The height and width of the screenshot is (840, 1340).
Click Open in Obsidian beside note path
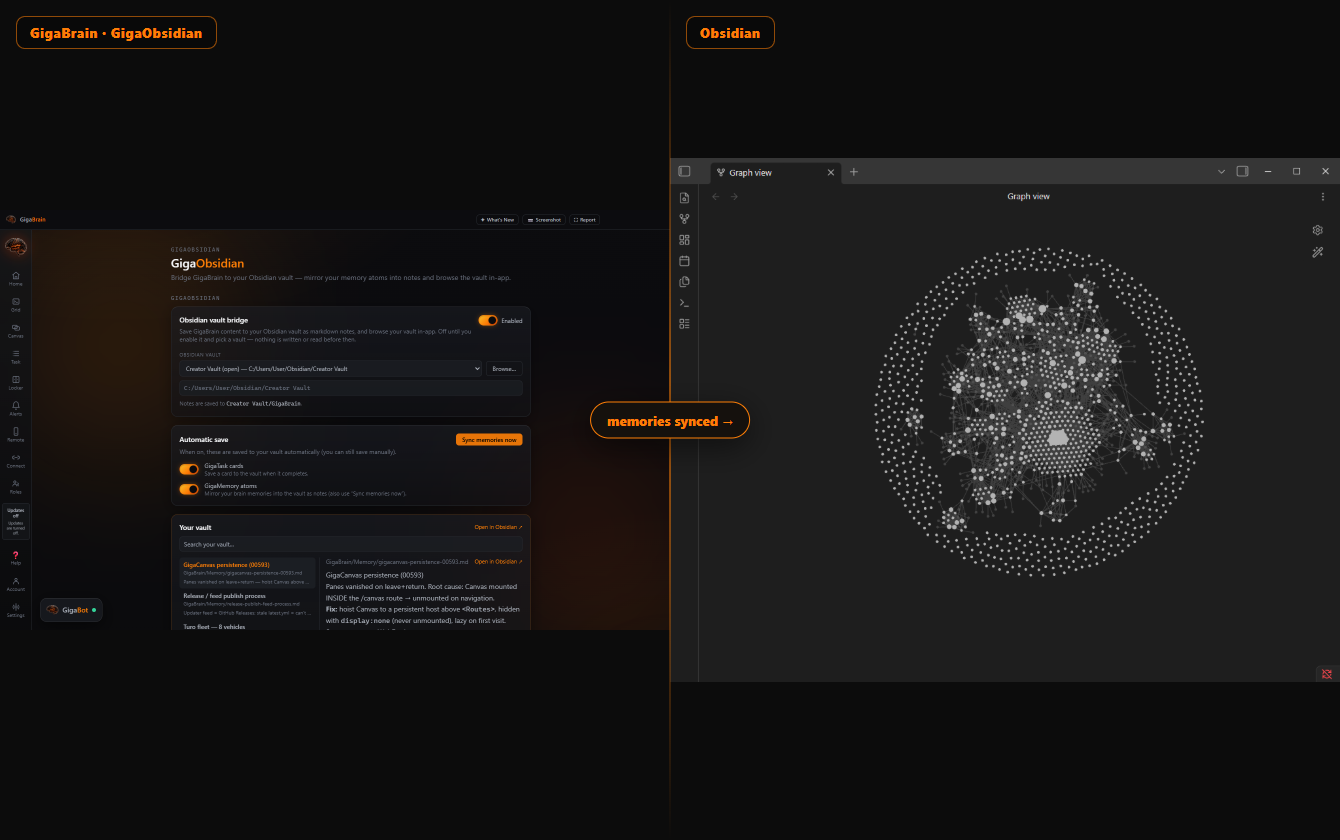[x=498, y=562]
